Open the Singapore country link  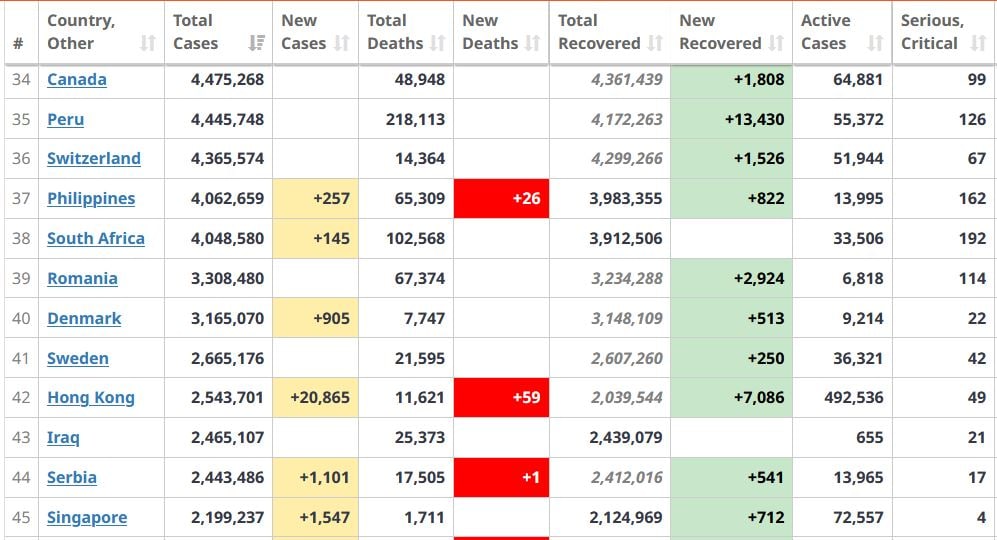tap(87, 518)
